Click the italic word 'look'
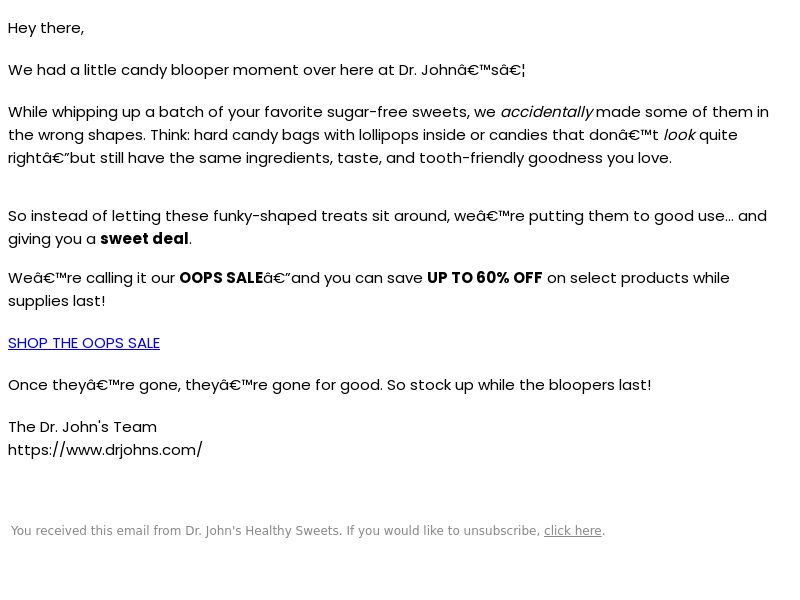 click(679, 135)
